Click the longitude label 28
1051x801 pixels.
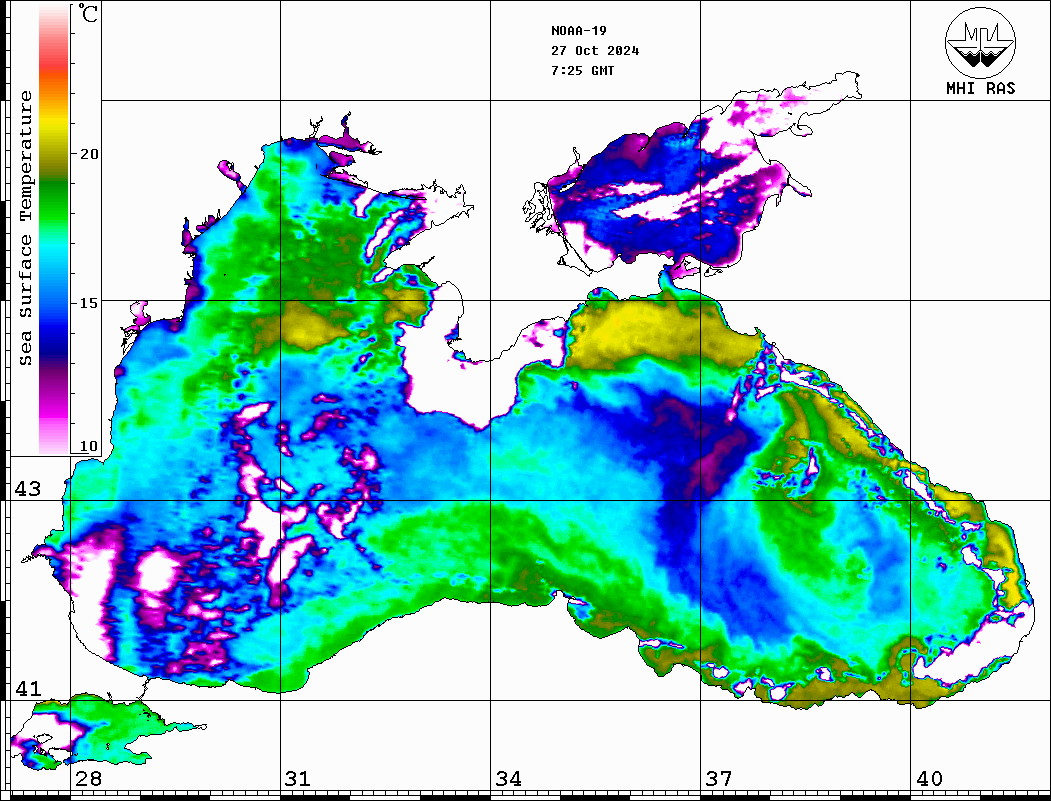[x=88, y=779]
